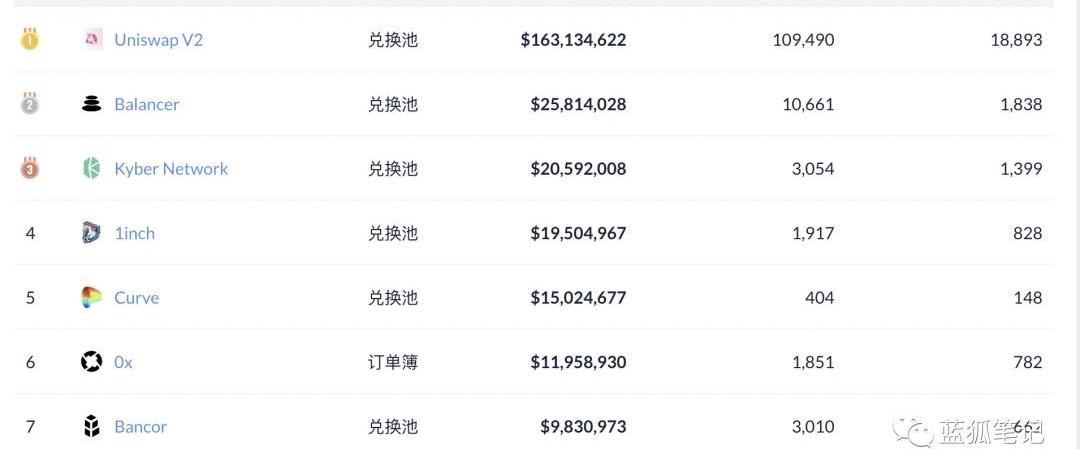Click the 订单簿 label in 0x row
The height and width of the screenshot is (449, 1080).
[x=392, y=362]
